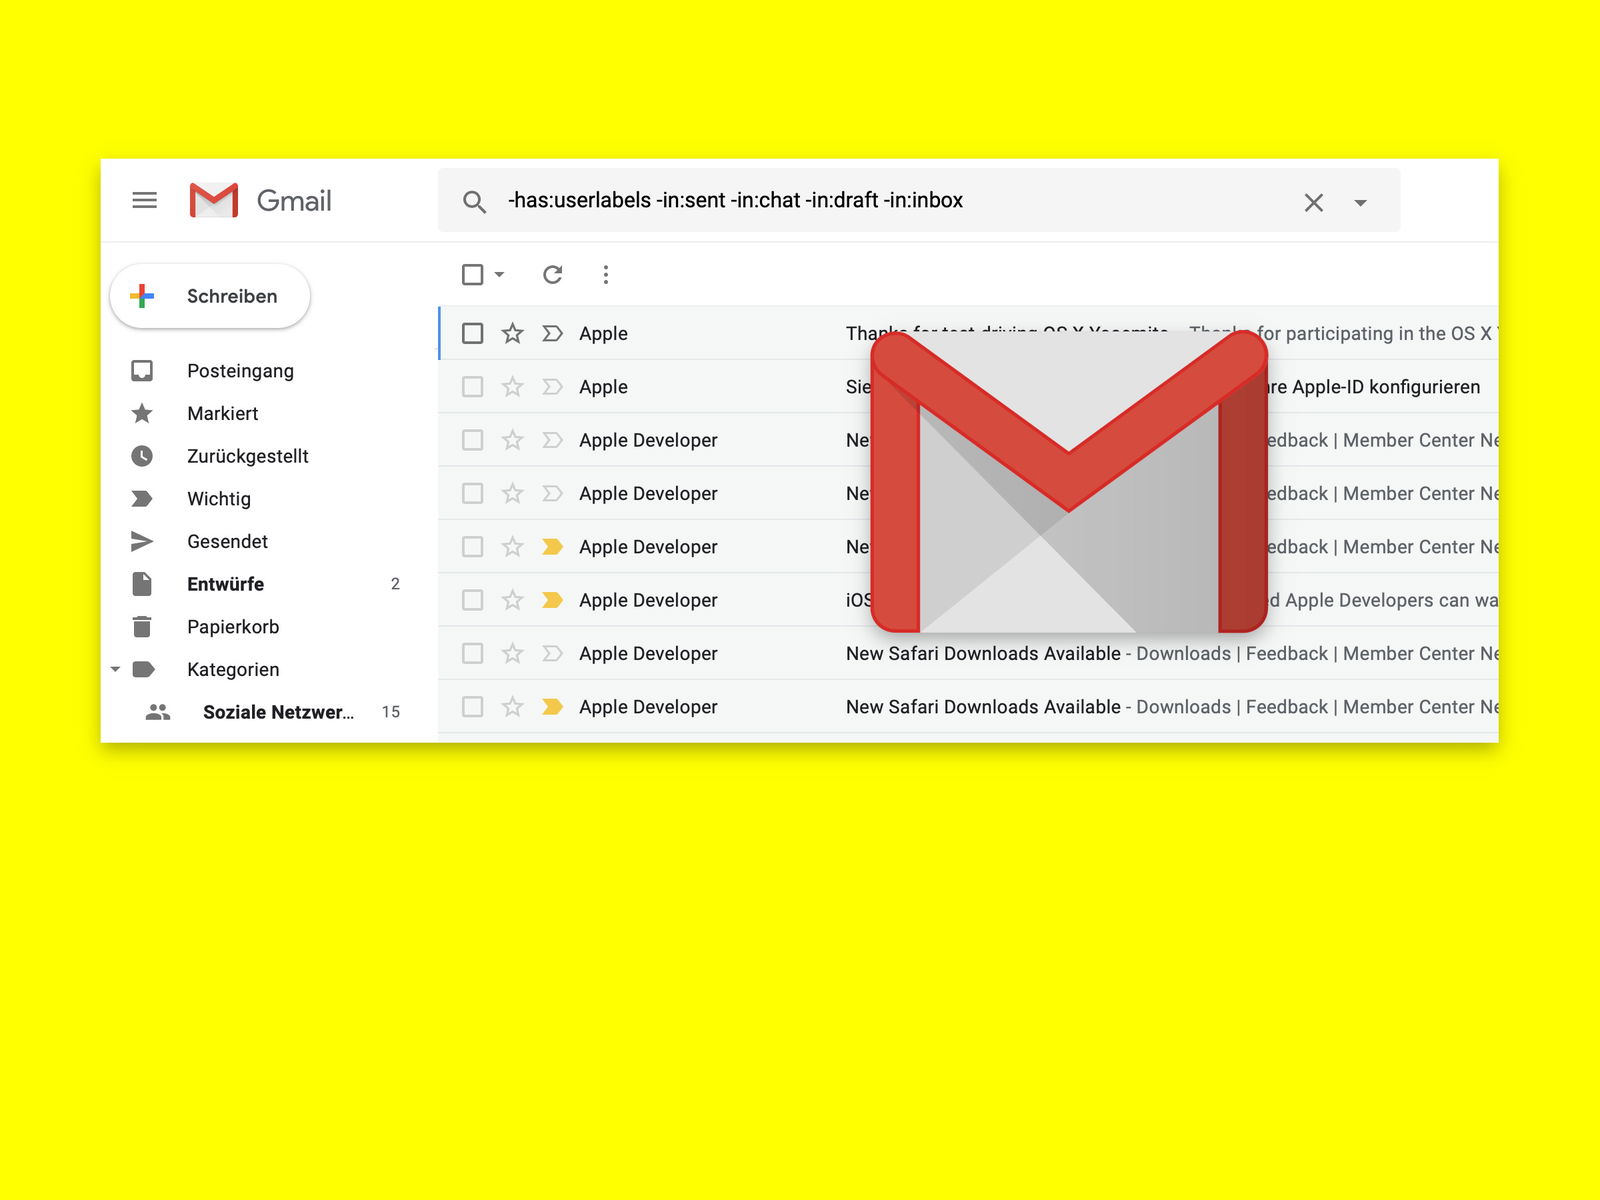Open Wichtig folder
The height and width of the screenshot is (1200, 1600).
point(219,499)
